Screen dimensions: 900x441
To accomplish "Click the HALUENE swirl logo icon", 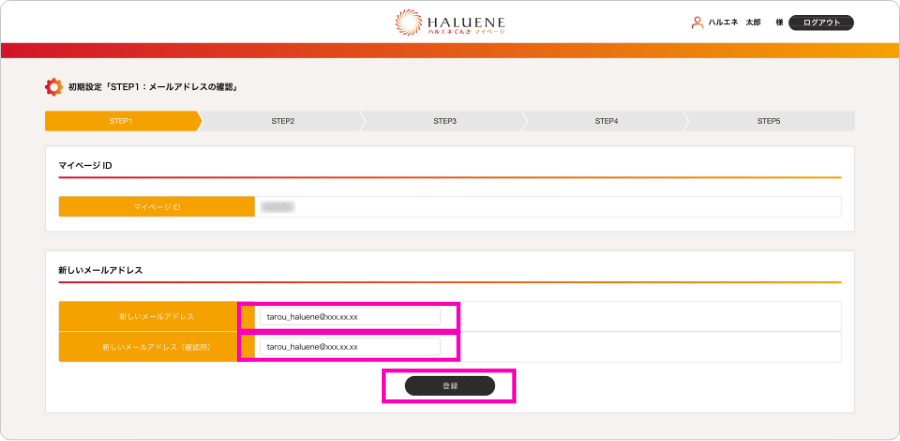I will click(410, 22).
